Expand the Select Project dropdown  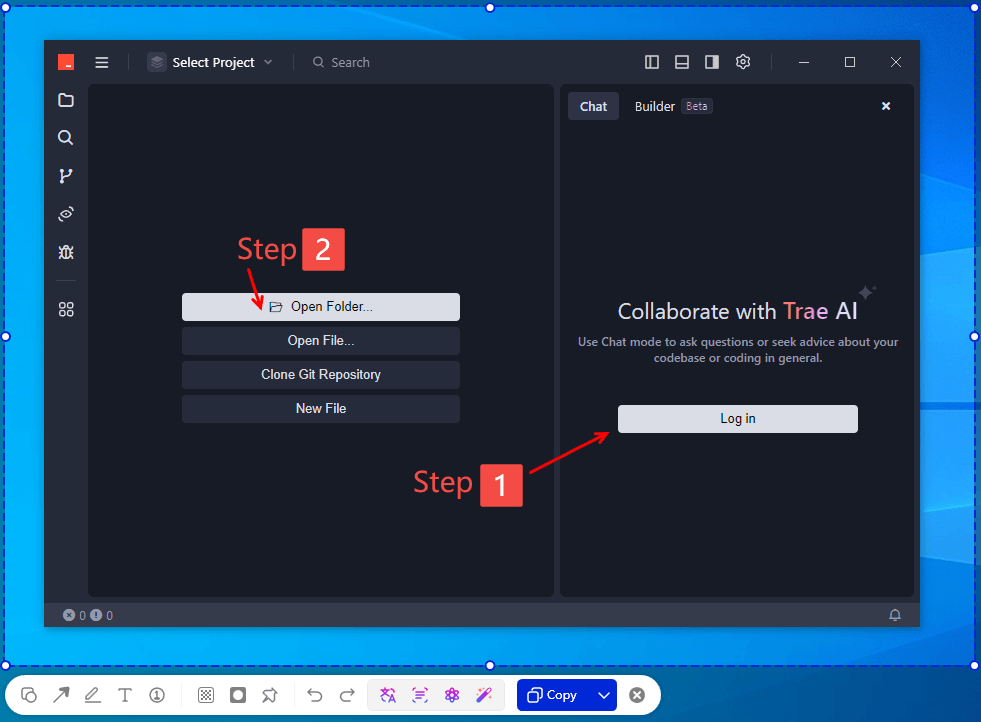click(x=210, y=62)
